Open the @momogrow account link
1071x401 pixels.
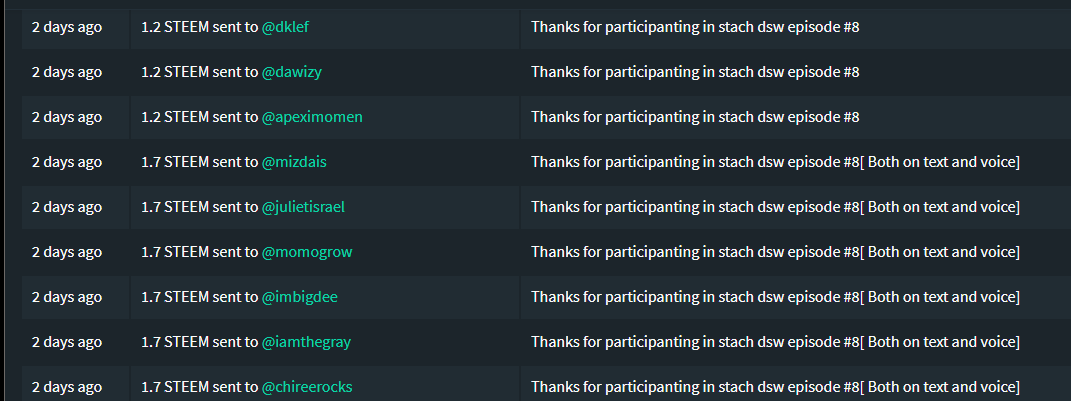(x=307, y=252)
